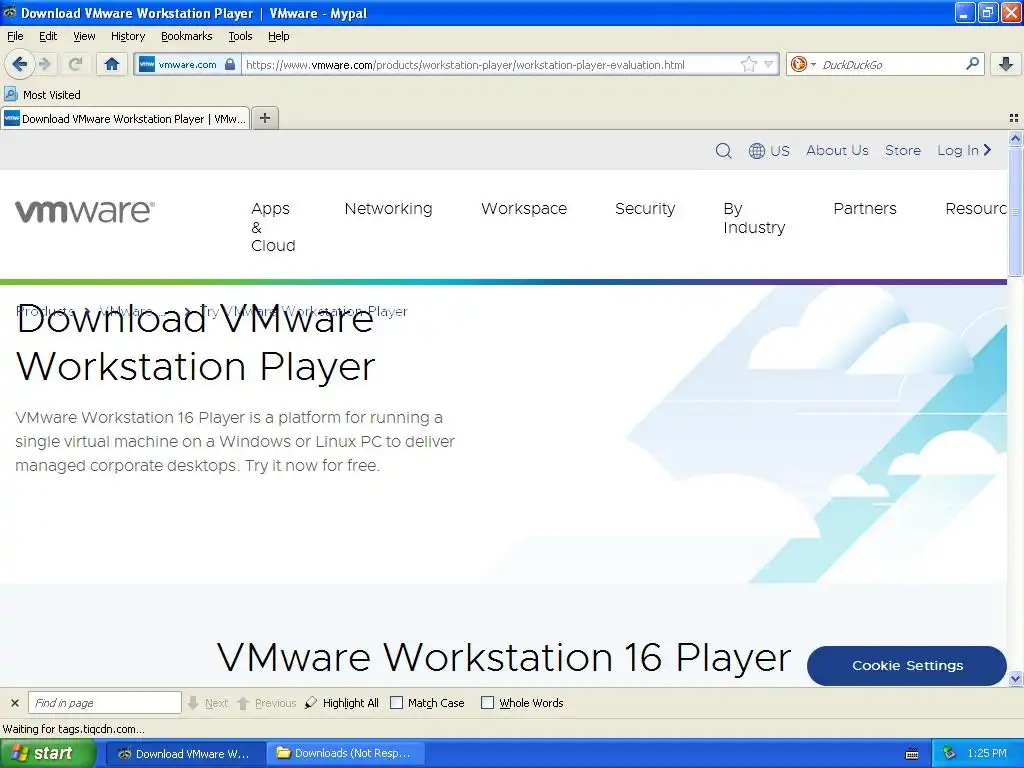Bookmark this page with the star icon
Screen dimensions: 1024x768
point(748,64)
